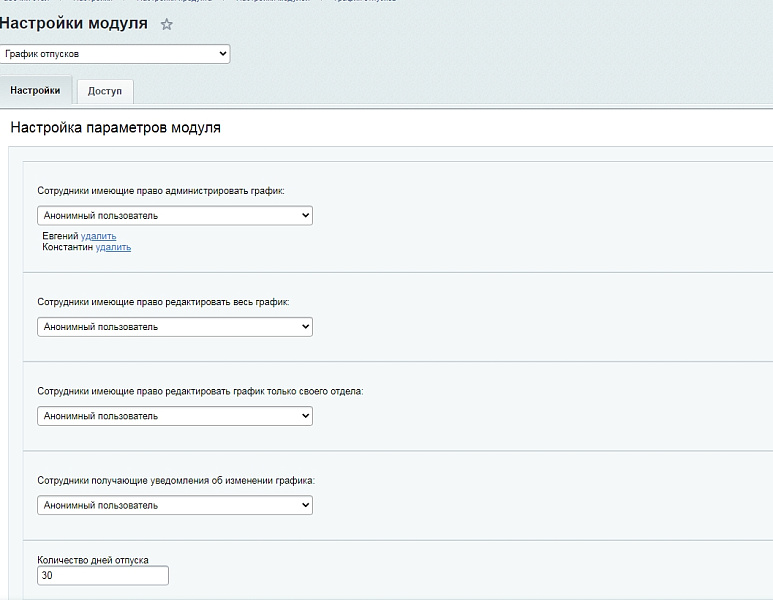Click the name Константин in administrators list
This screenshot has height=600, width=773.
point(67,247)
